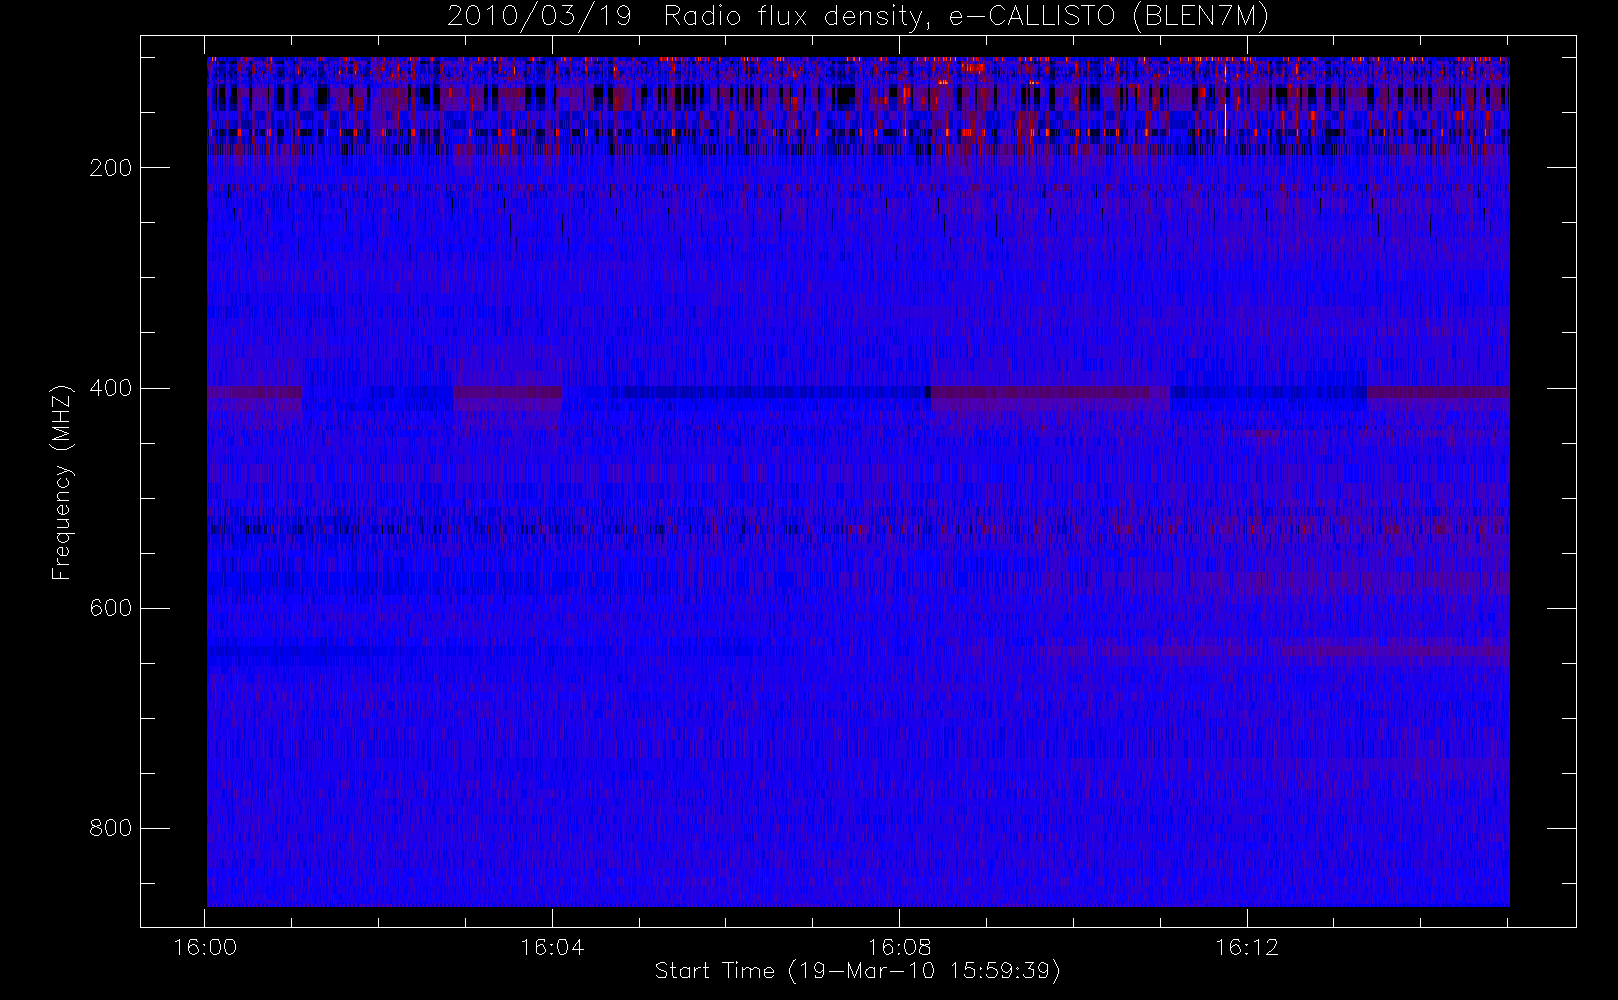The image size is (1618, 1000).
Task: Click the 16:12 time tick label
Action: (1246, 947)
